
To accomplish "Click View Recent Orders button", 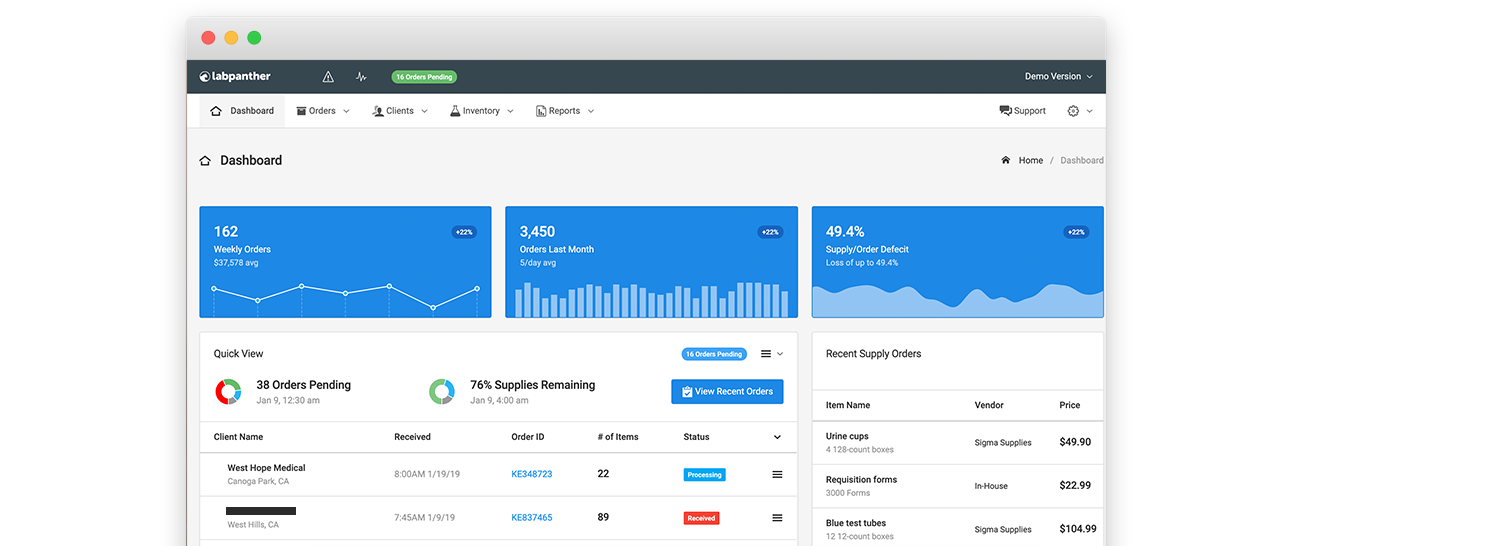I will [727, 391].
